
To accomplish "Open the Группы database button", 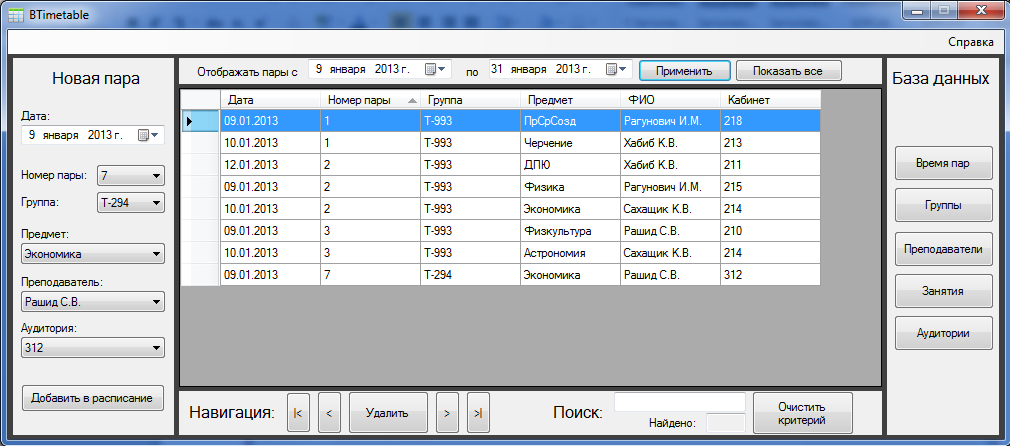I will [943, 206].
